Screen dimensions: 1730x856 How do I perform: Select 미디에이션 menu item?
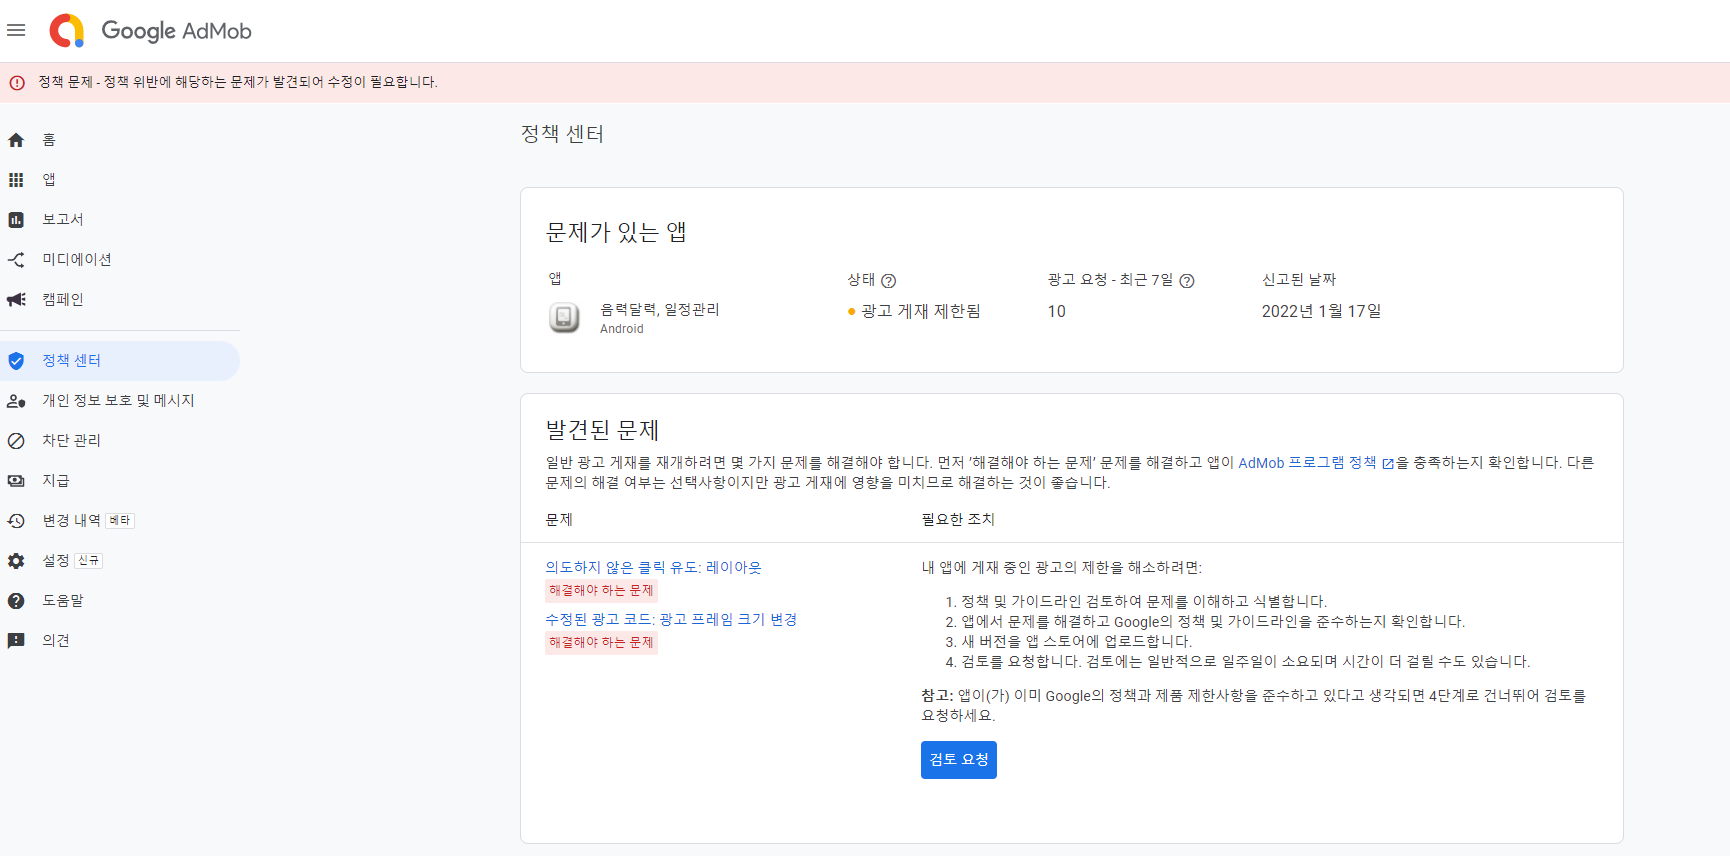click(x=77, y=260)
